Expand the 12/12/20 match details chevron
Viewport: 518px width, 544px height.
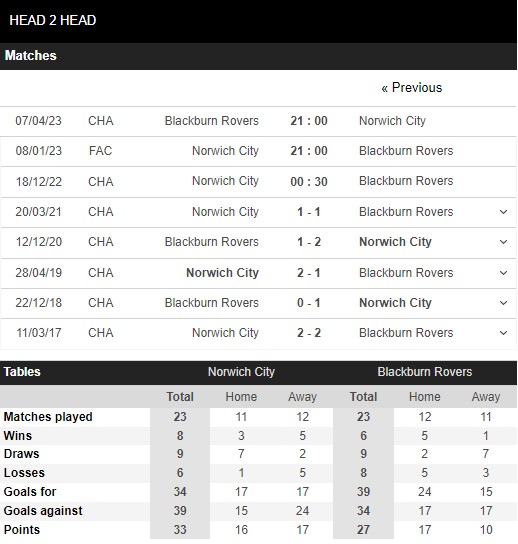click(503, 242)
